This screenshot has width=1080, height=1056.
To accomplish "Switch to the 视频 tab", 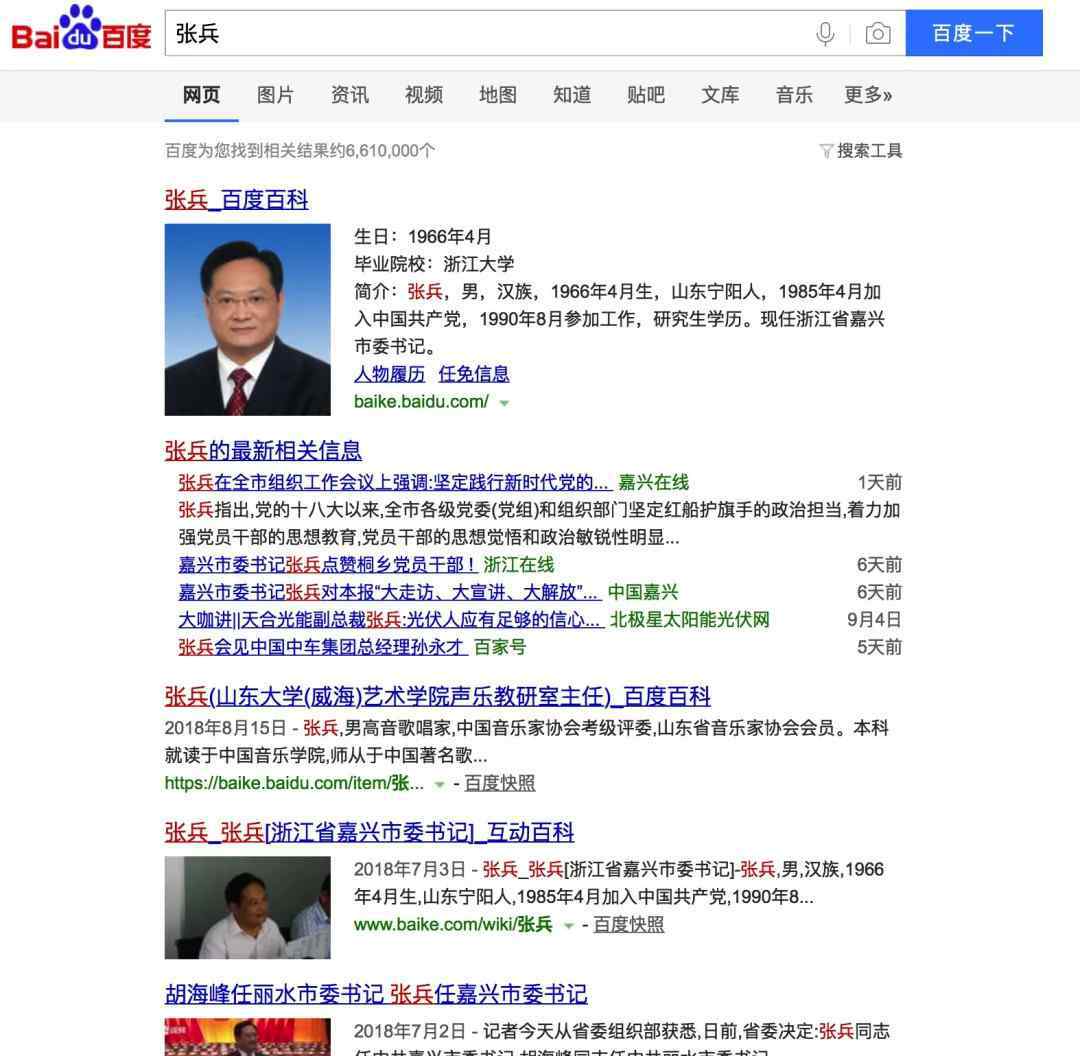I will pos(424,94).
